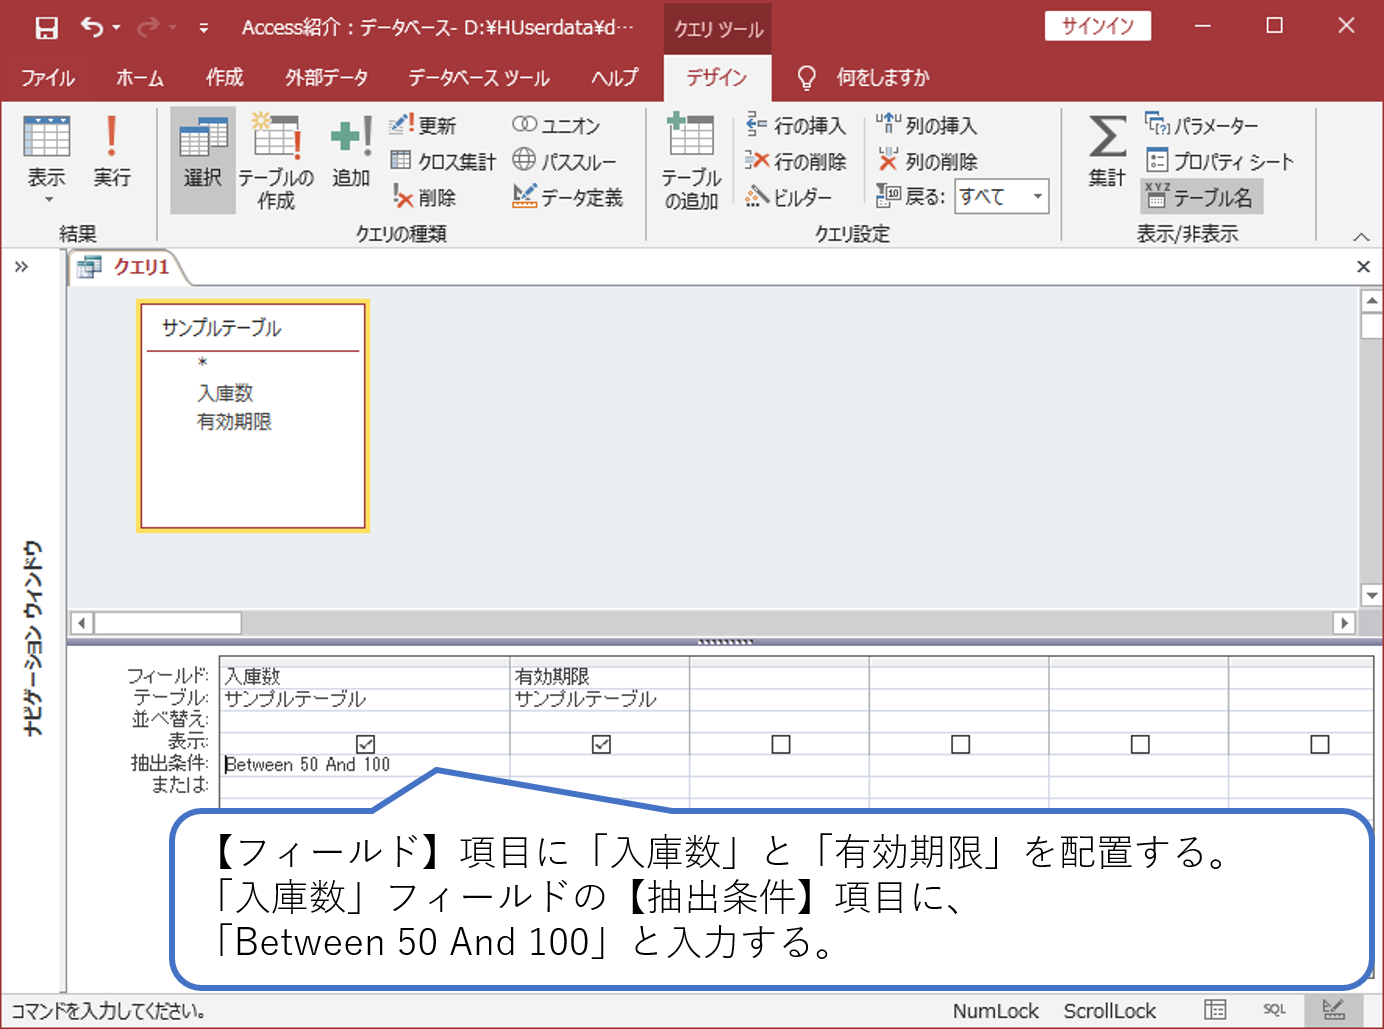
Task: Click the テーブルの追加 icon
Action: tap(690, 160)
